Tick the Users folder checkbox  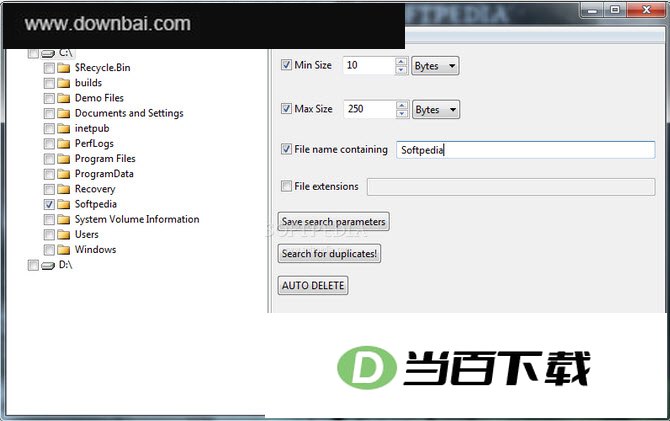click(49, 235)
